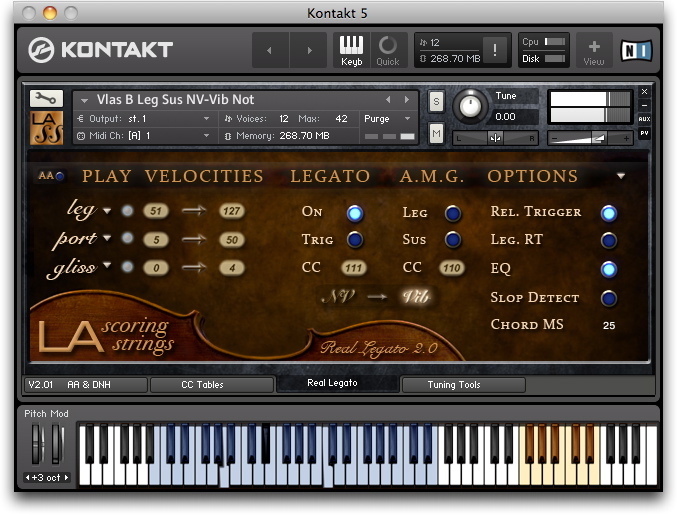Image resolution: width=677 pixels, height=515 pixels.
Task: Open the dropdown arrow right of OPTIONS
Action: tap(621, 176)
